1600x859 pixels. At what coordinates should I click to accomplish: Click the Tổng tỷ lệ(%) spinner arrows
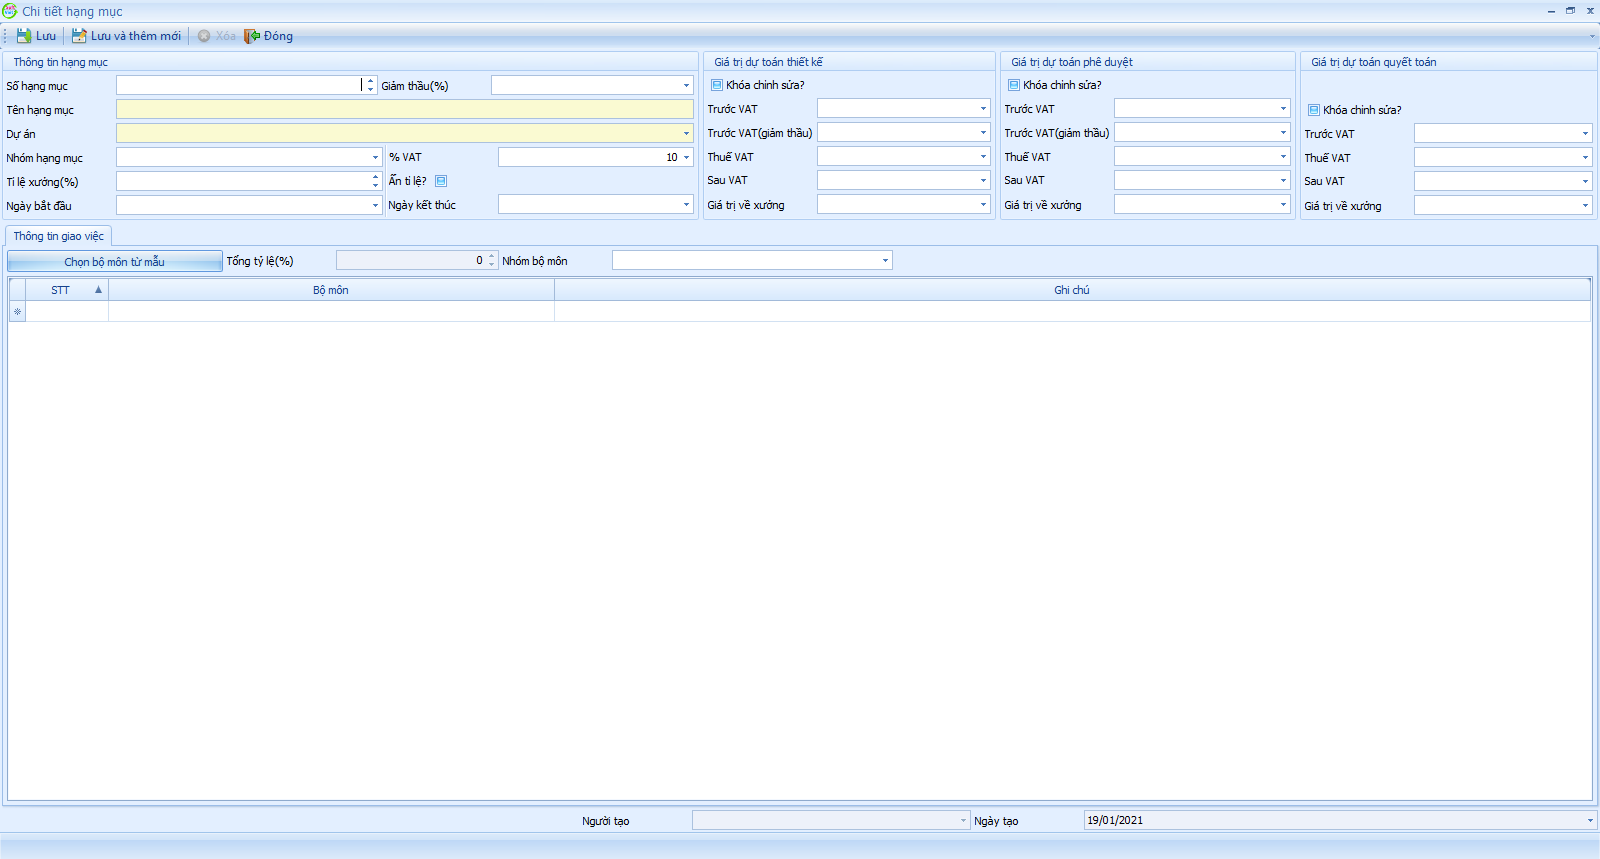[491, 261]
